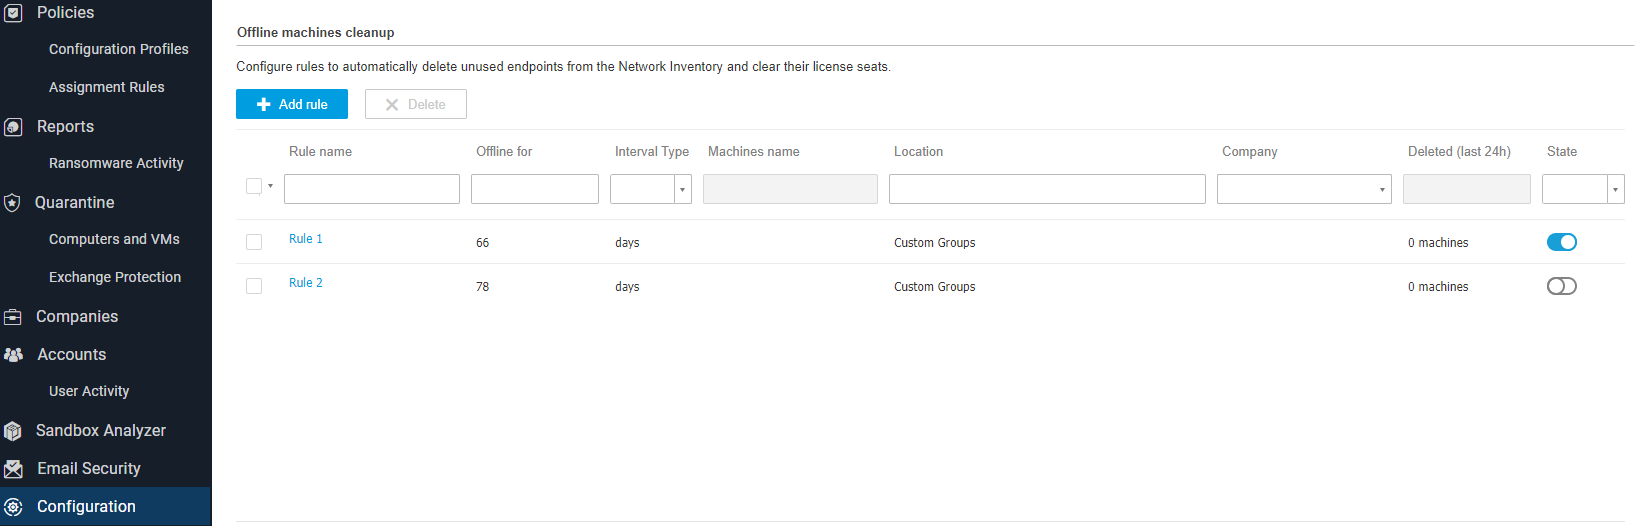Enable the Rule 2 state toggle

1561,286
